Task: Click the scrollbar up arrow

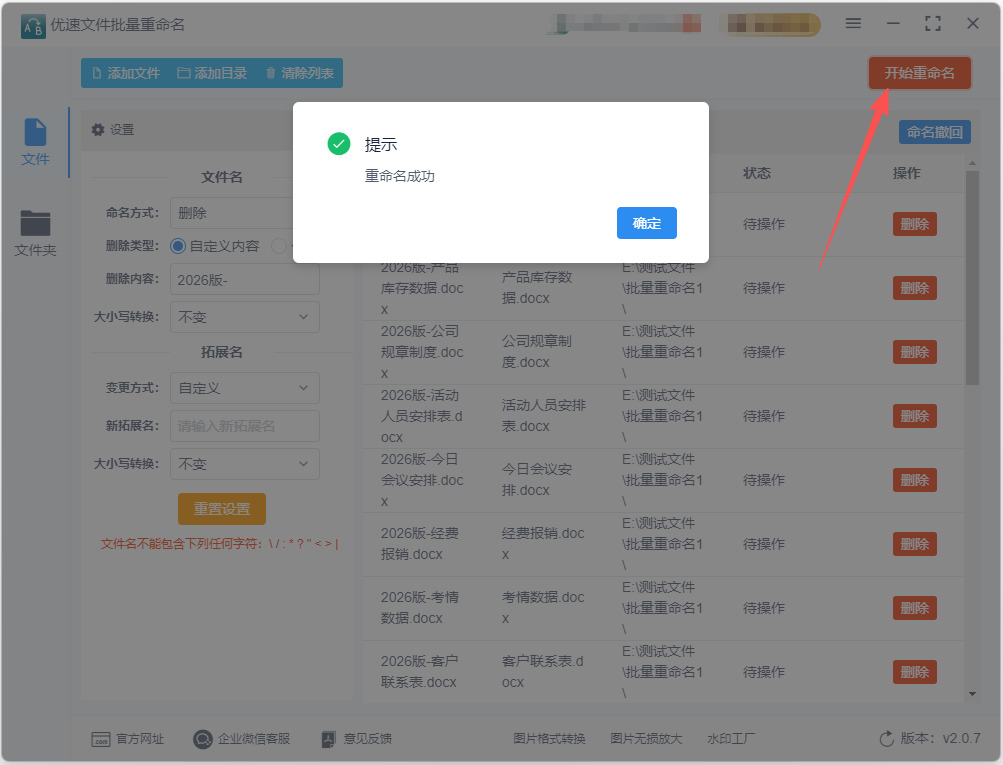Action: point(972,164)
